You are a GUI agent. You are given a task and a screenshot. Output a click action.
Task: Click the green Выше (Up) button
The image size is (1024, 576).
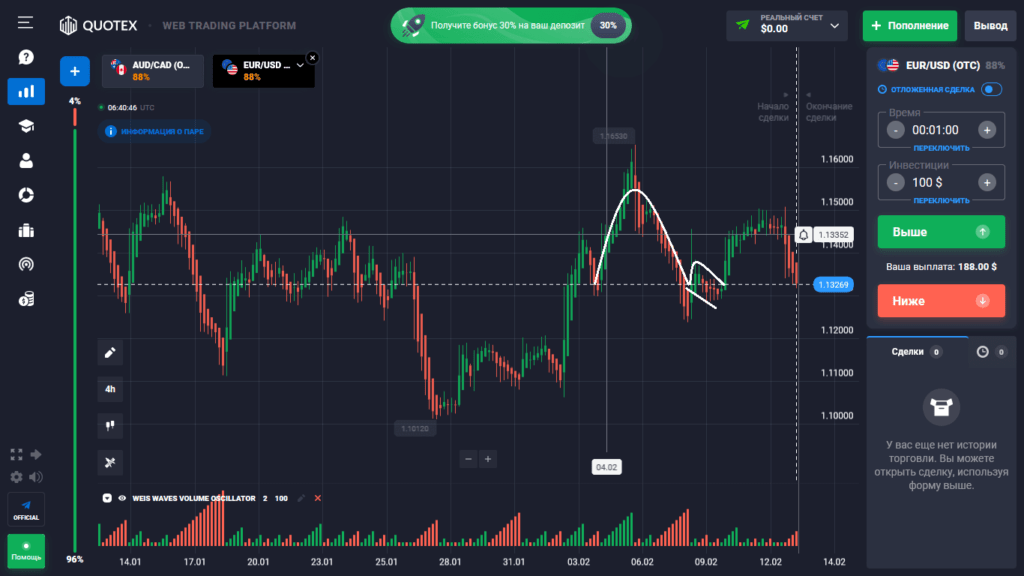coord(940,232)
